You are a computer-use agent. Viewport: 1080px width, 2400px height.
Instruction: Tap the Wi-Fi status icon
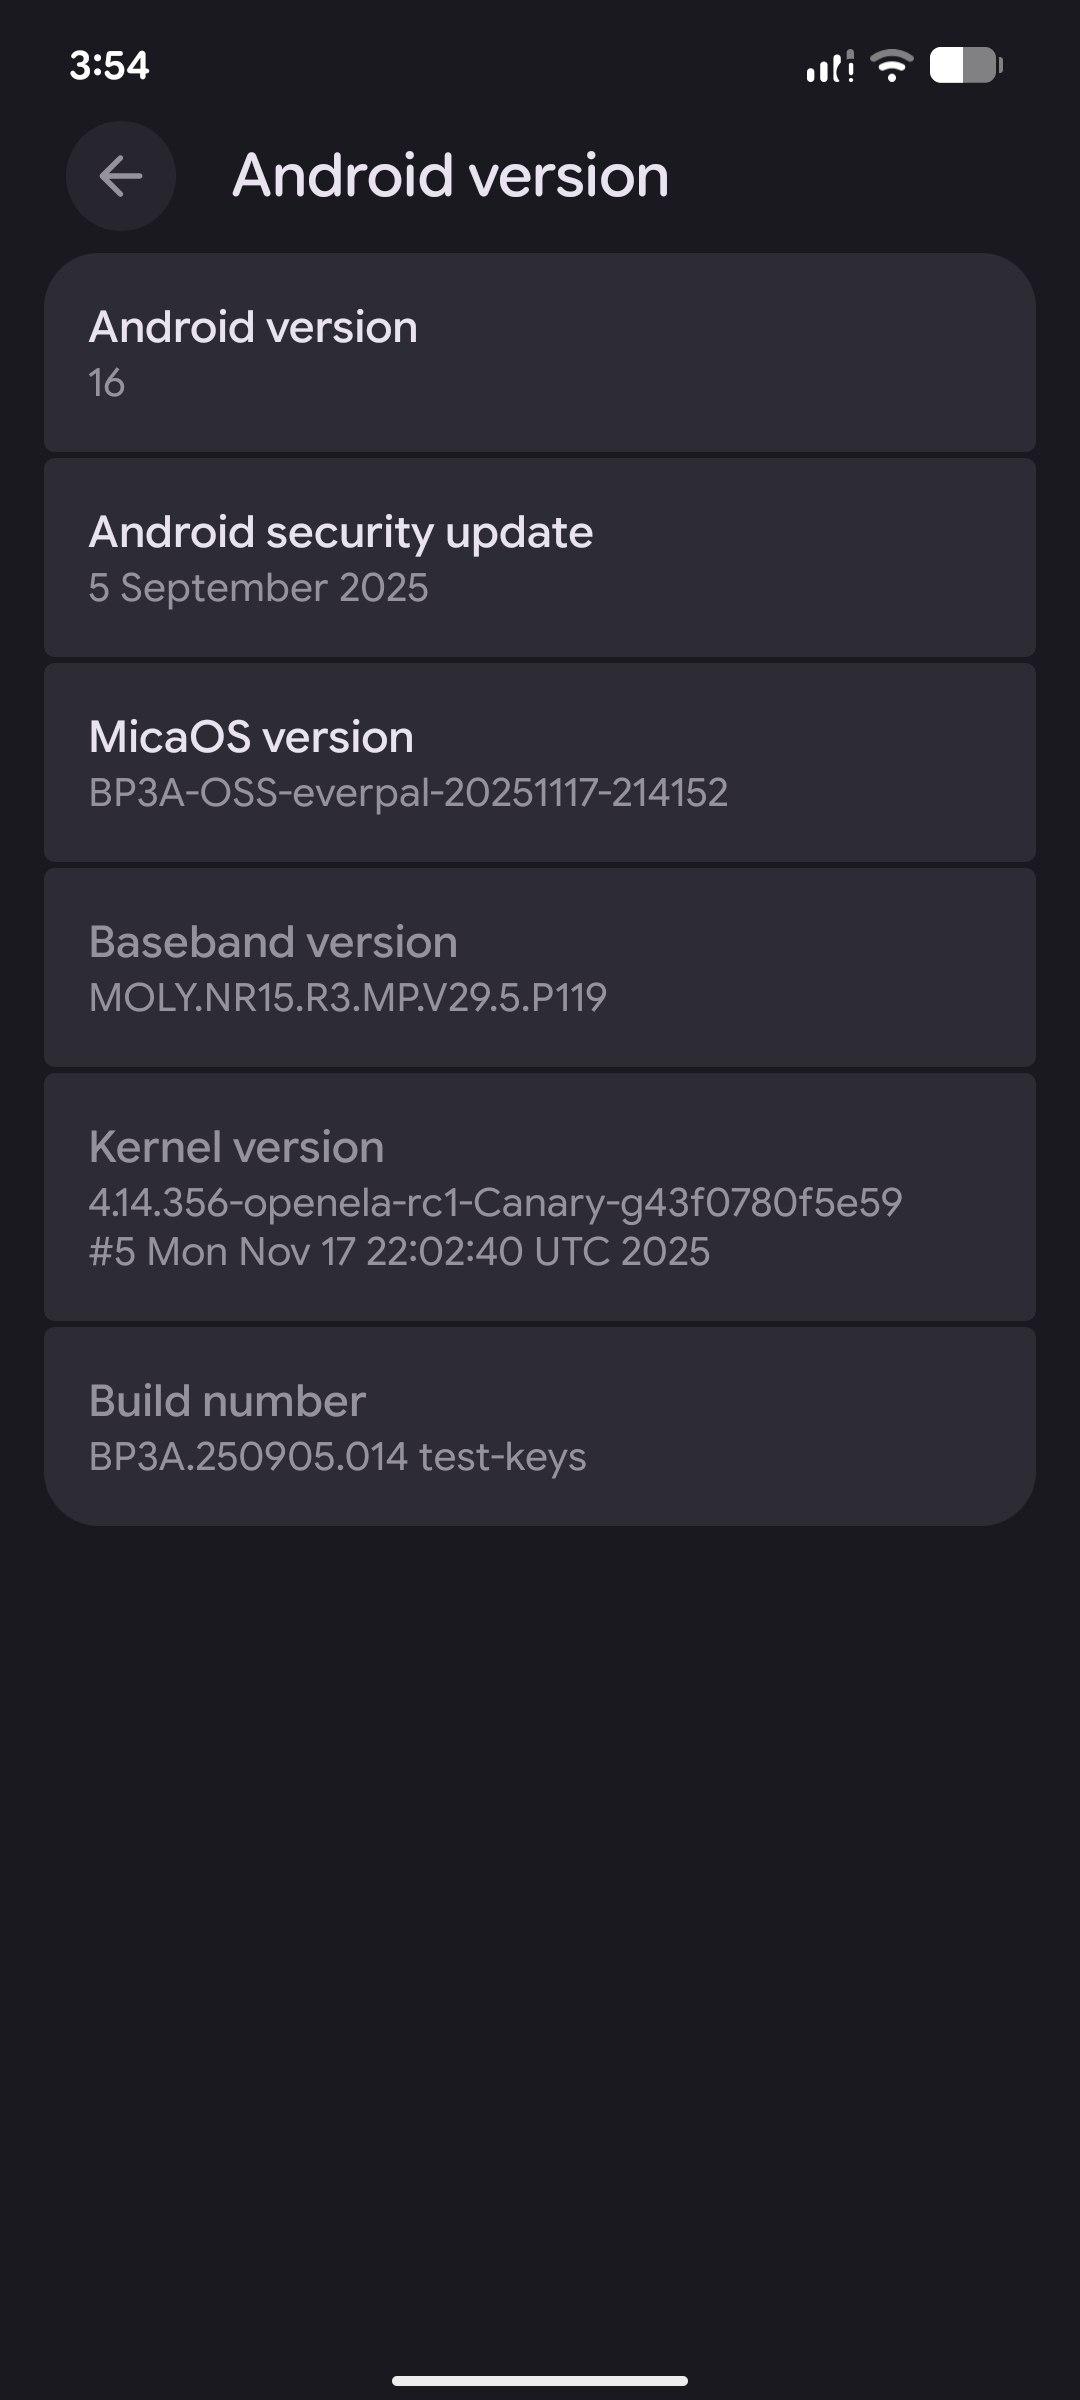[x=891, y=66]
